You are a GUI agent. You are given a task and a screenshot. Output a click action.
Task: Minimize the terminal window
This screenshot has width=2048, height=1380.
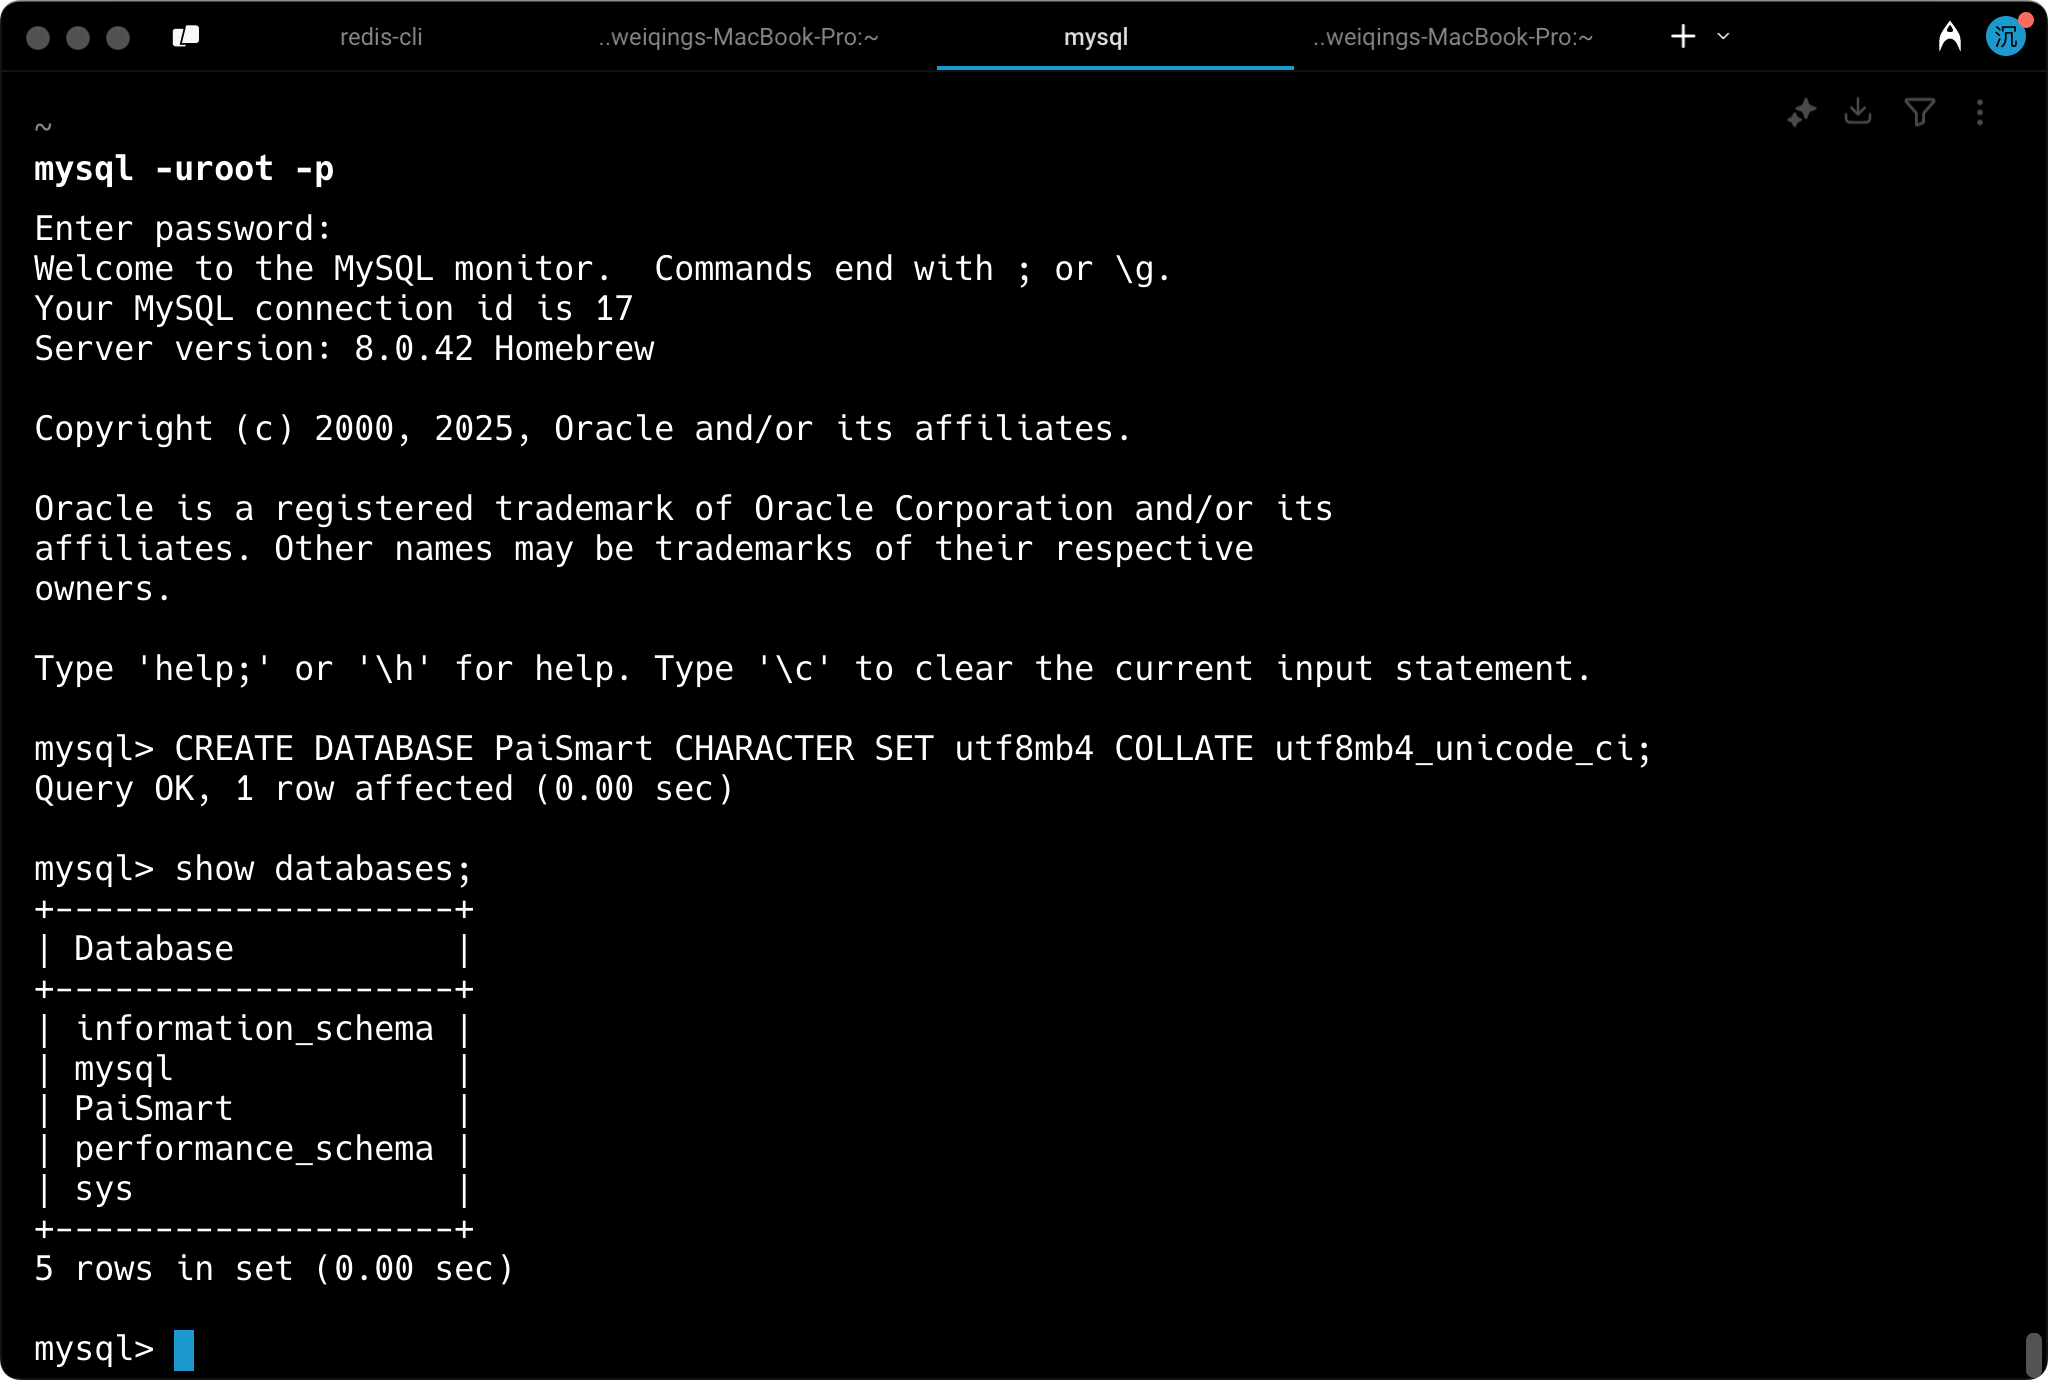click(x=78, y=38)
